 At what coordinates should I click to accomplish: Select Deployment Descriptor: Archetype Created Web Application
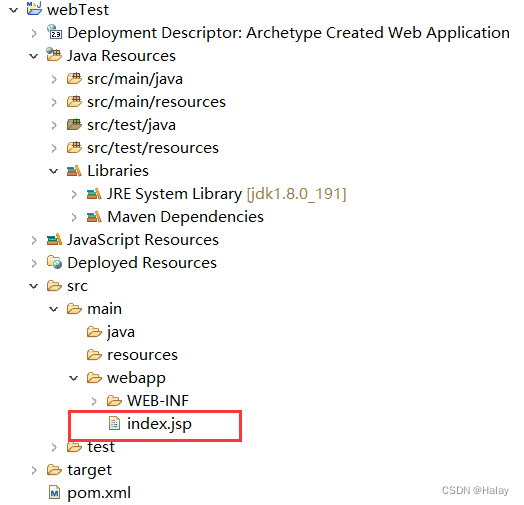(288, 33)
